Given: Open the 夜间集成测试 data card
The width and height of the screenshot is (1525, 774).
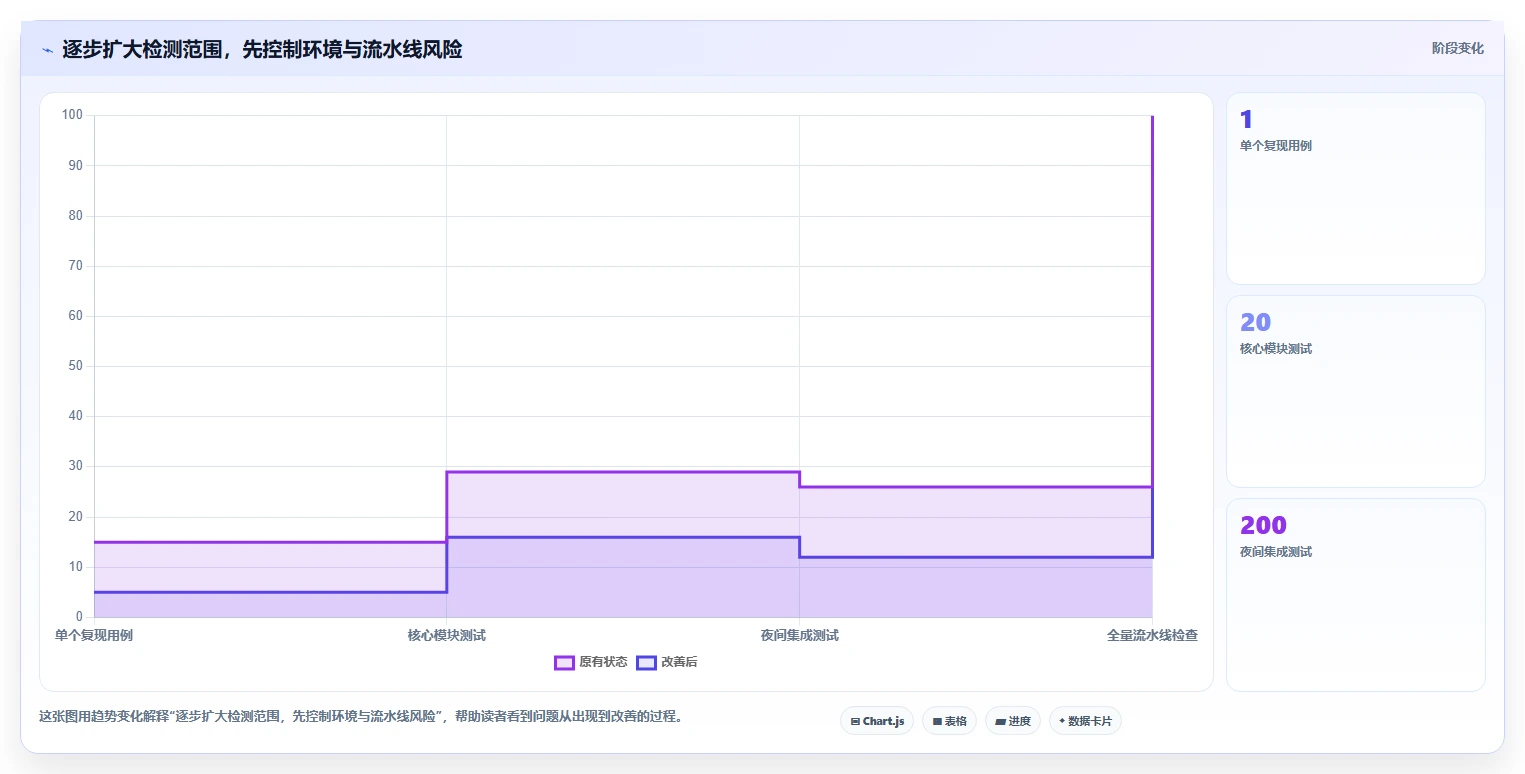Looking at the screenshot, I should coord(1355,595).
